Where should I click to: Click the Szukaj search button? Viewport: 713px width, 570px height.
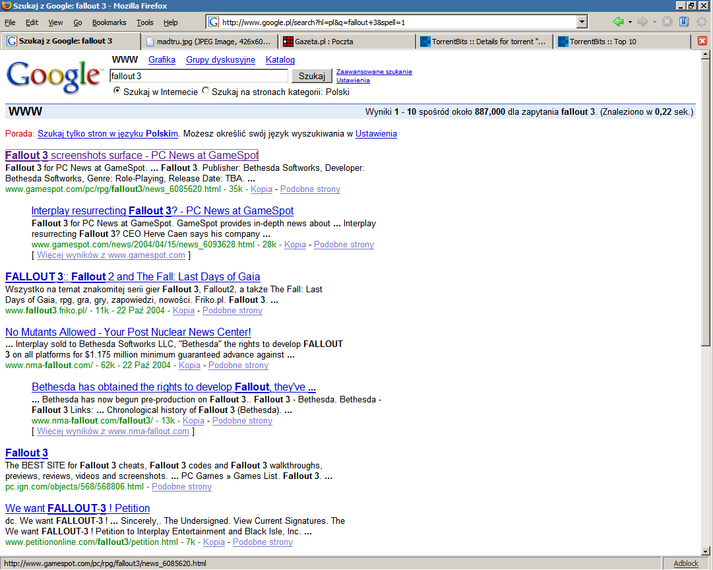[x=311, y=76]
